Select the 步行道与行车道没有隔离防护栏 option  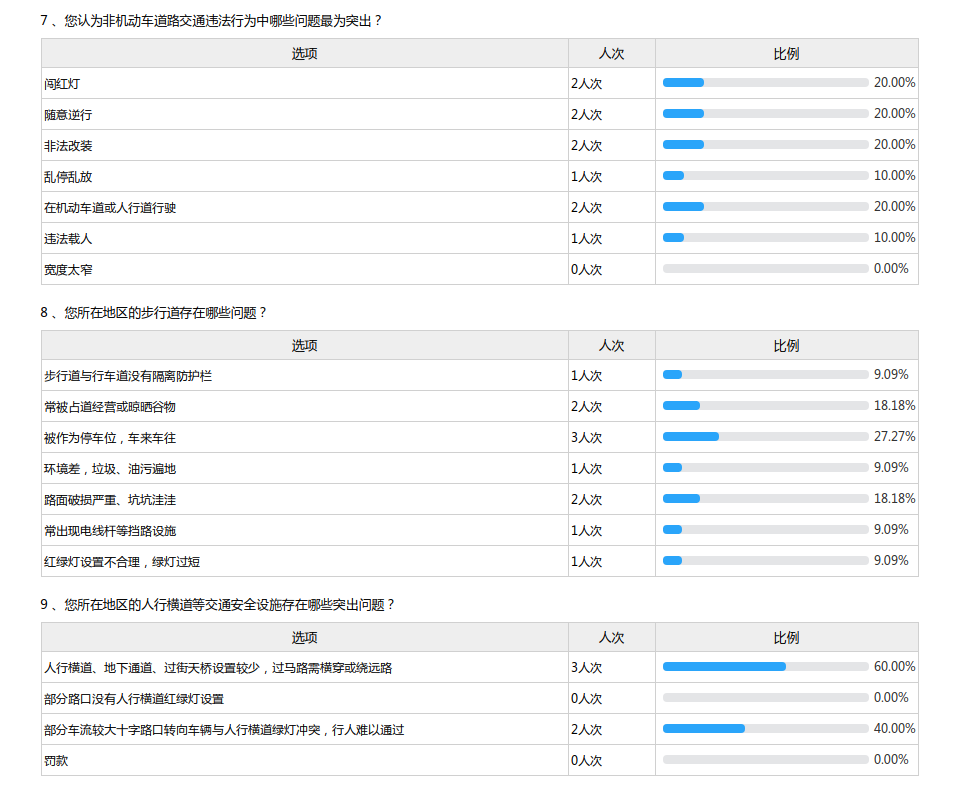[128, 376]
